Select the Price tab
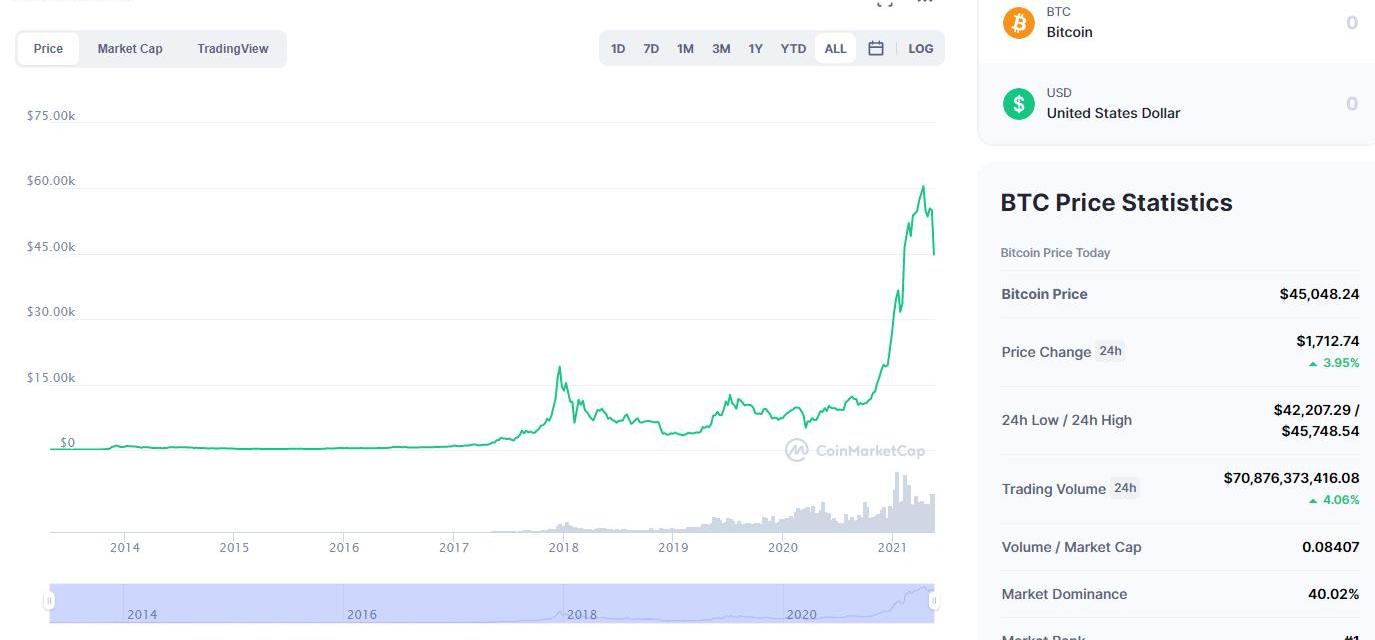 coord(48,48)
